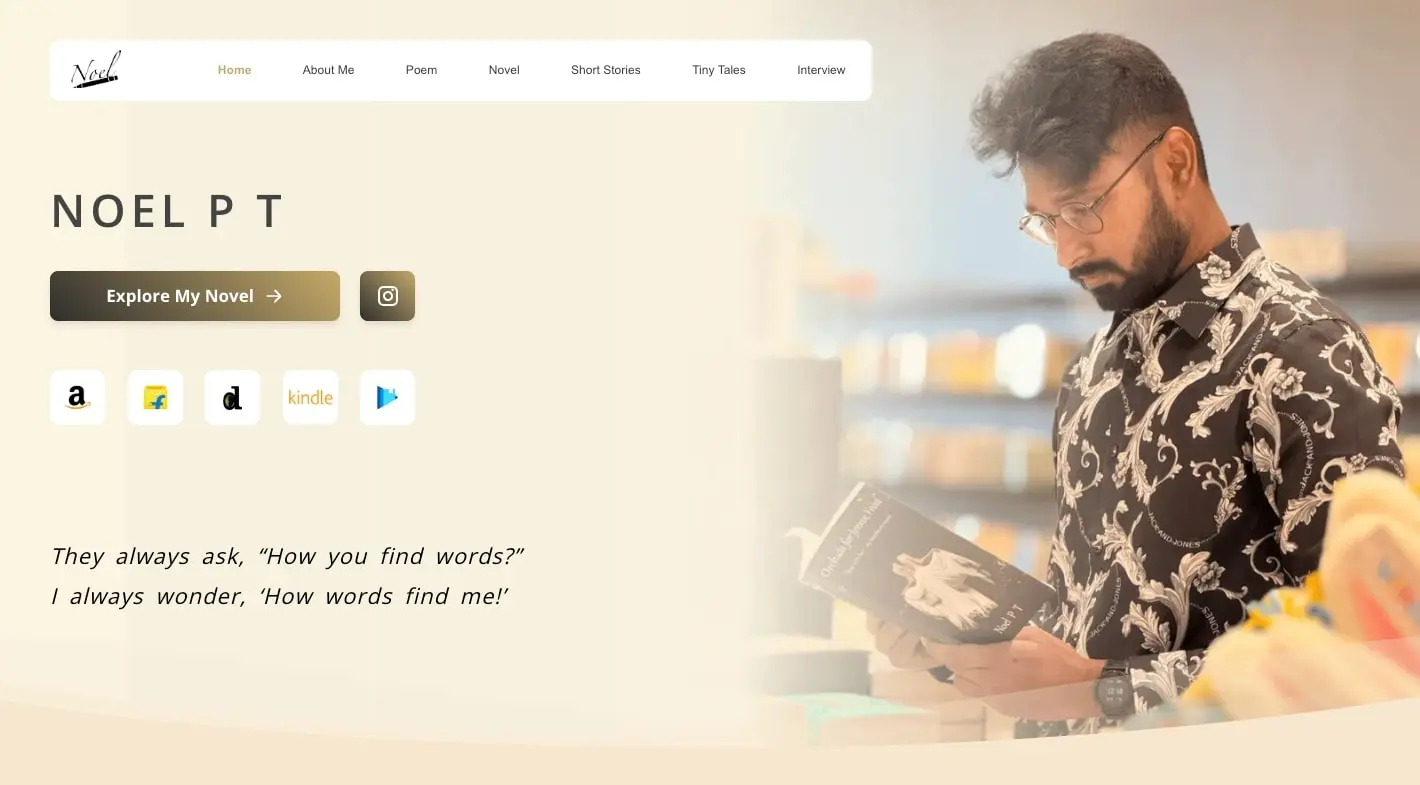Open the Kindle store icon
This screenshot has width=1420, height=785.
coord(310,397)
